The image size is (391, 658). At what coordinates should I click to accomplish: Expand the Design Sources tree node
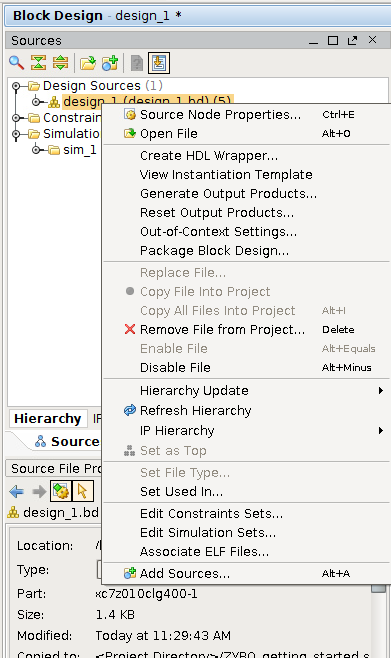[x=16, y=86]
